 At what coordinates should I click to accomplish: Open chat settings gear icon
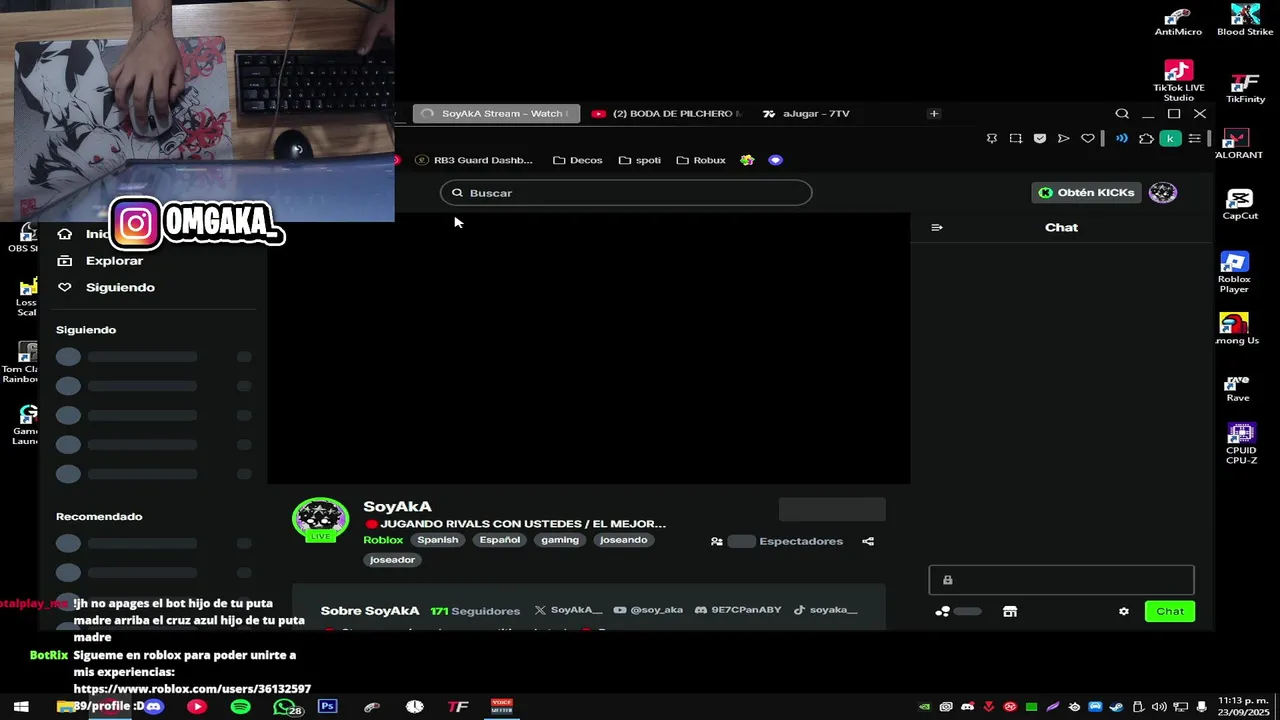coord(1124,612)
